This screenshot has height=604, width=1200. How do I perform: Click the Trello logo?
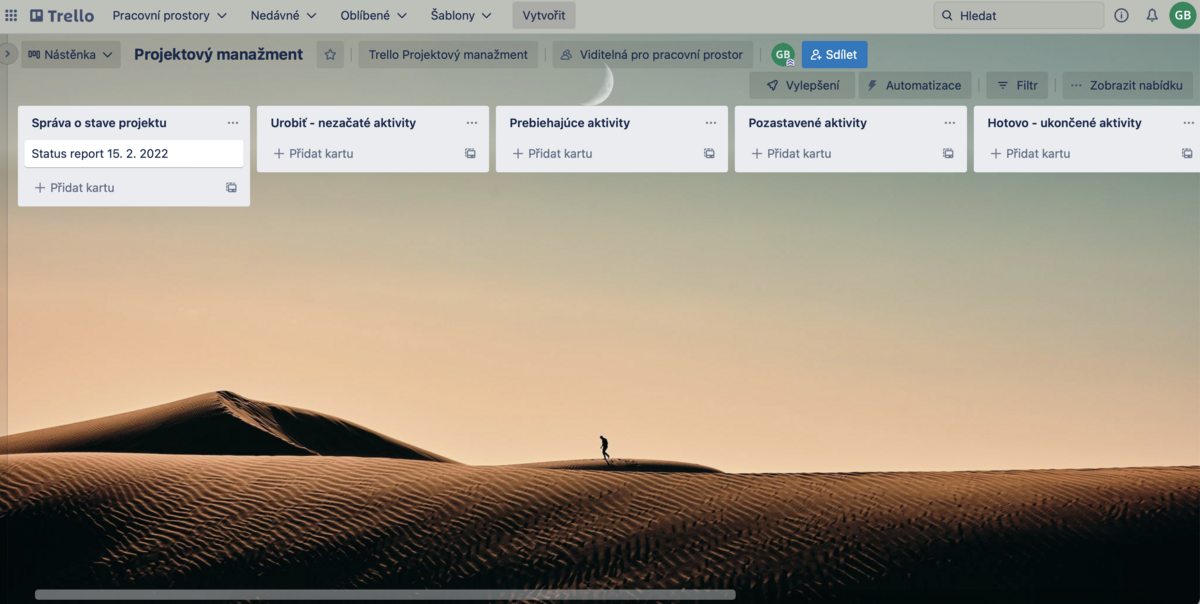pyautogui.click(x=60, y=15)
